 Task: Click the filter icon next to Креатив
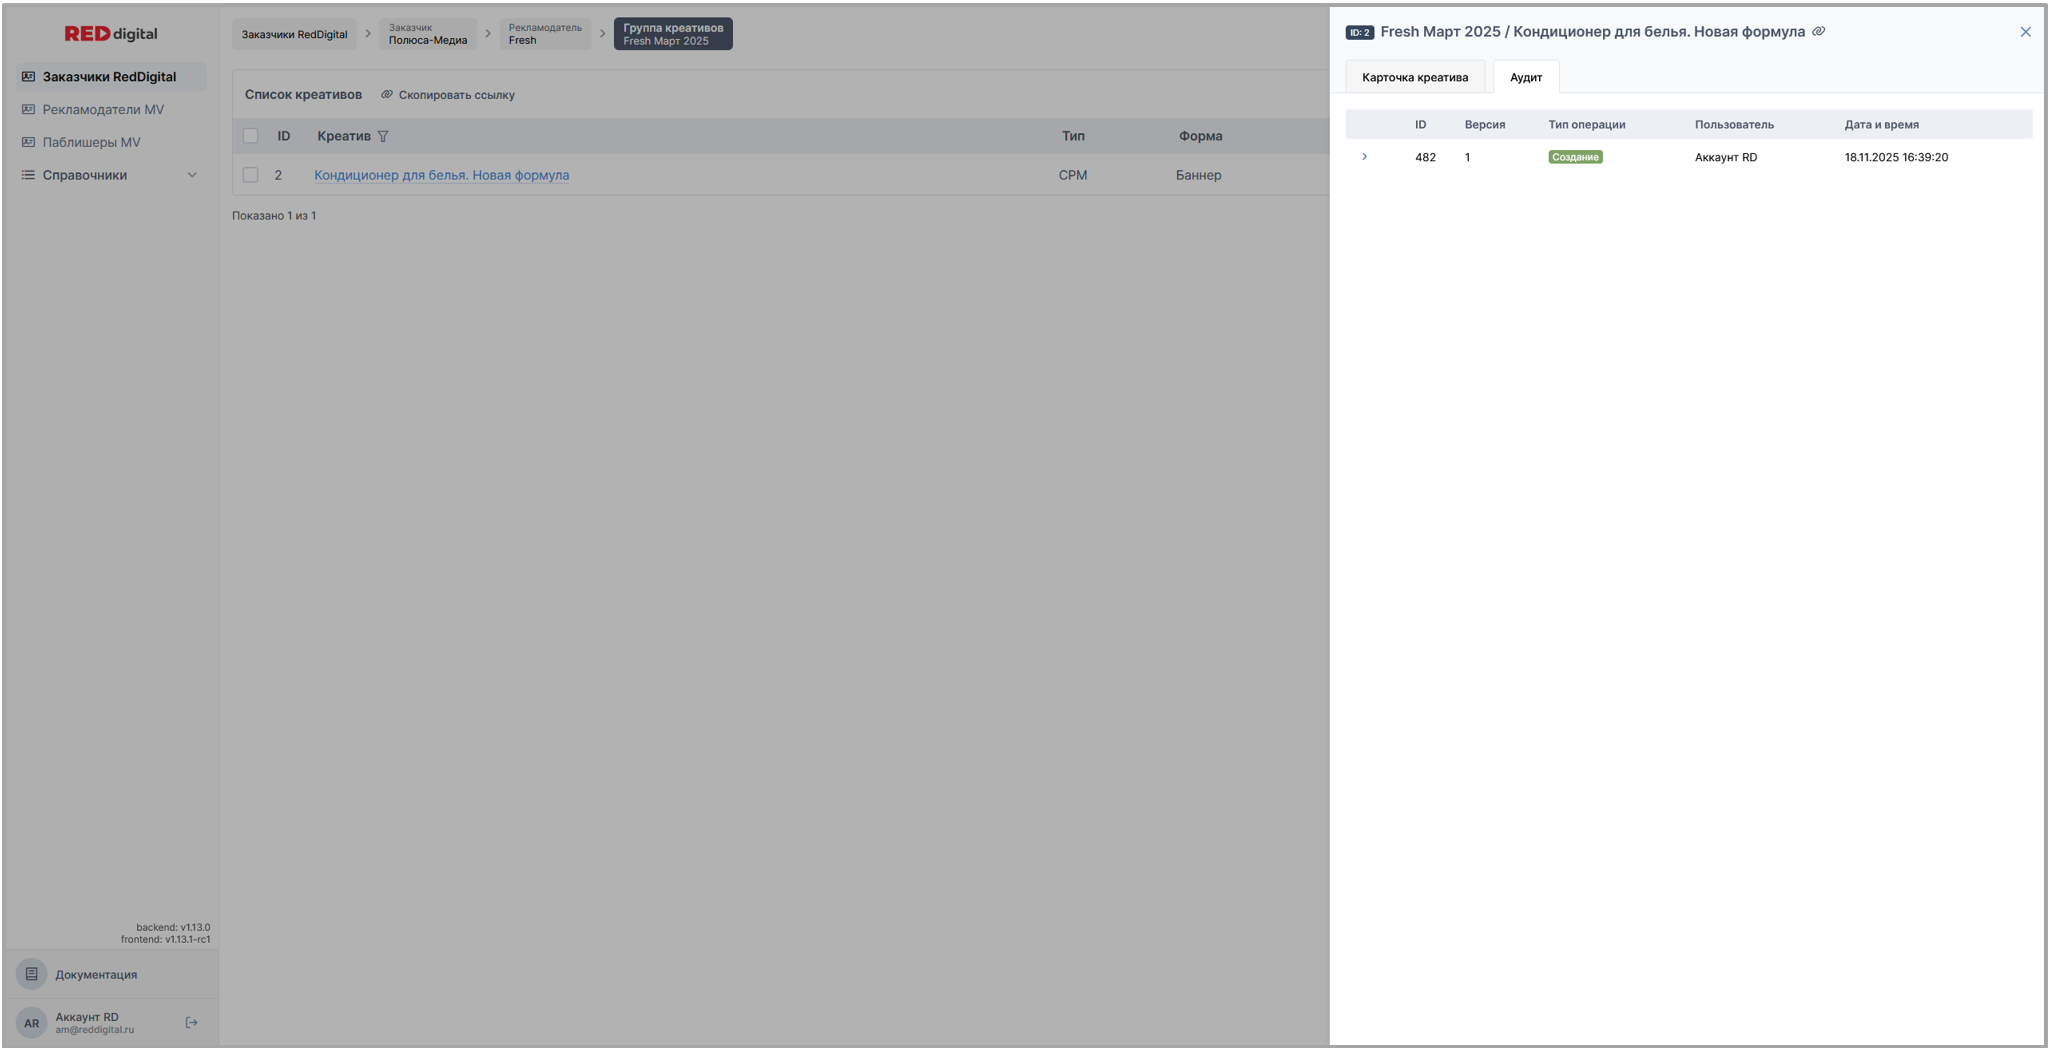point(383,136)
